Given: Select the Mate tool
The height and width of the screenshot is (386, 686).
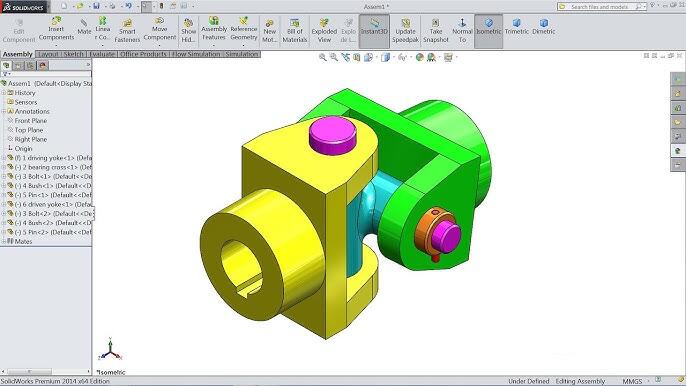Looking at the screenshot, I should tap(84, 26).
